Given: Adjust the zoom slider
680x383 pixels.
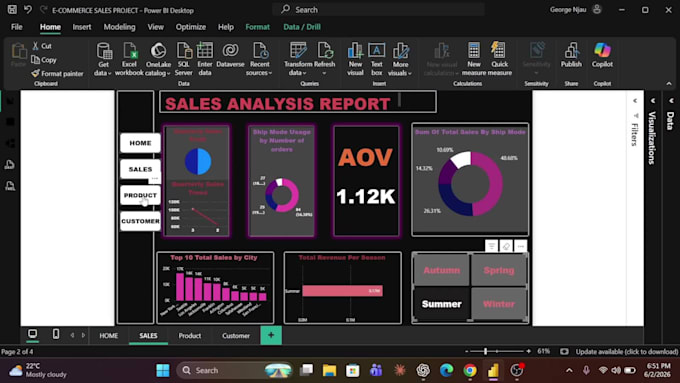Looking at the screenshot, I should (x=486, y=351).
